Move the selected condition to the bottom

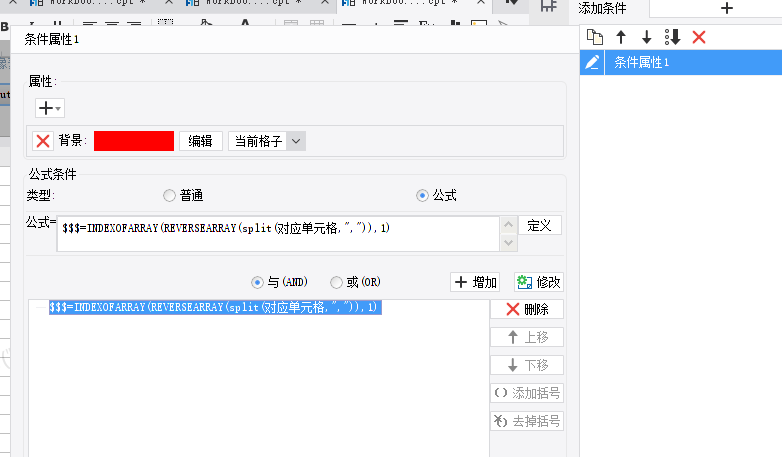[672, 37]
